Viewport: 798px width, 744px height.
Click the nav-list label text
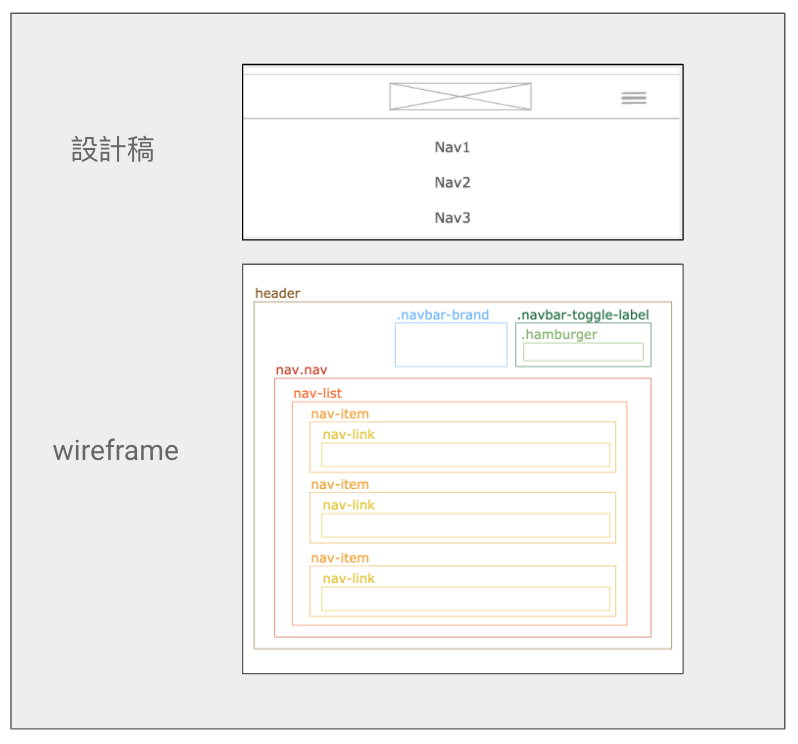coord(317,393)
